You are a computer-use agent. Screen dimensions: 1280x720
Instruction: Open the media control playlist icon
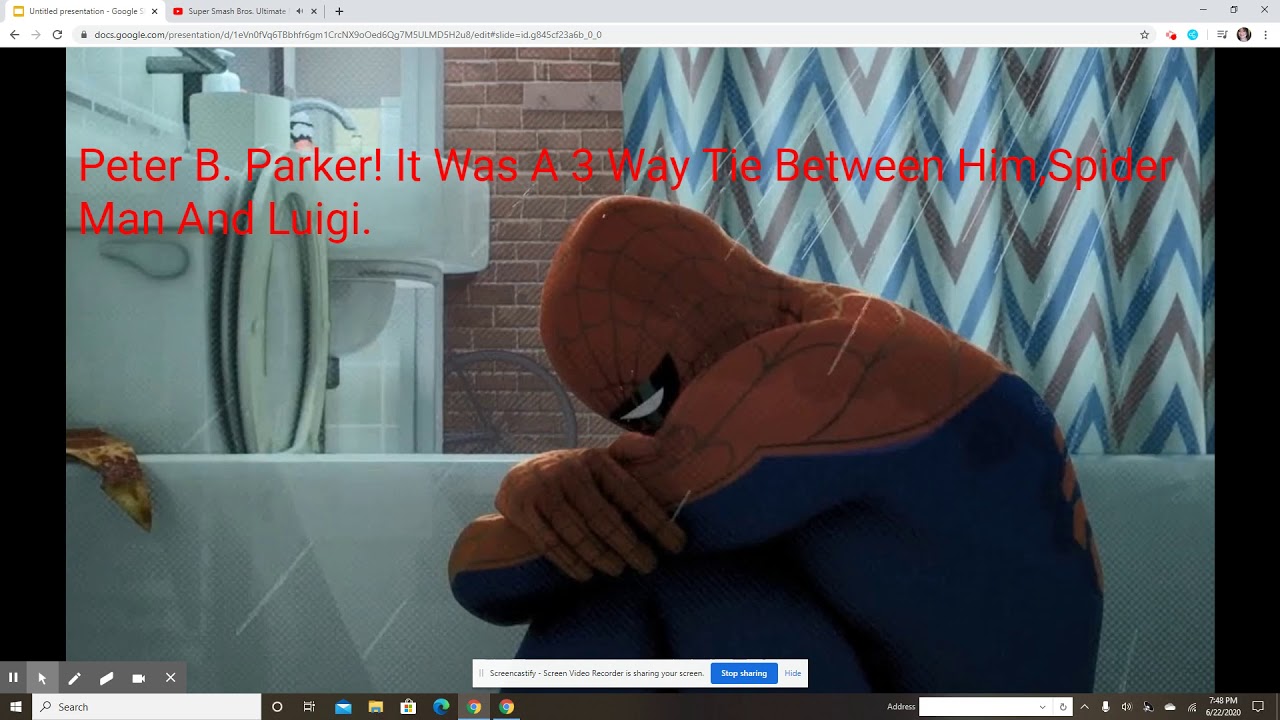point(1222,34)
